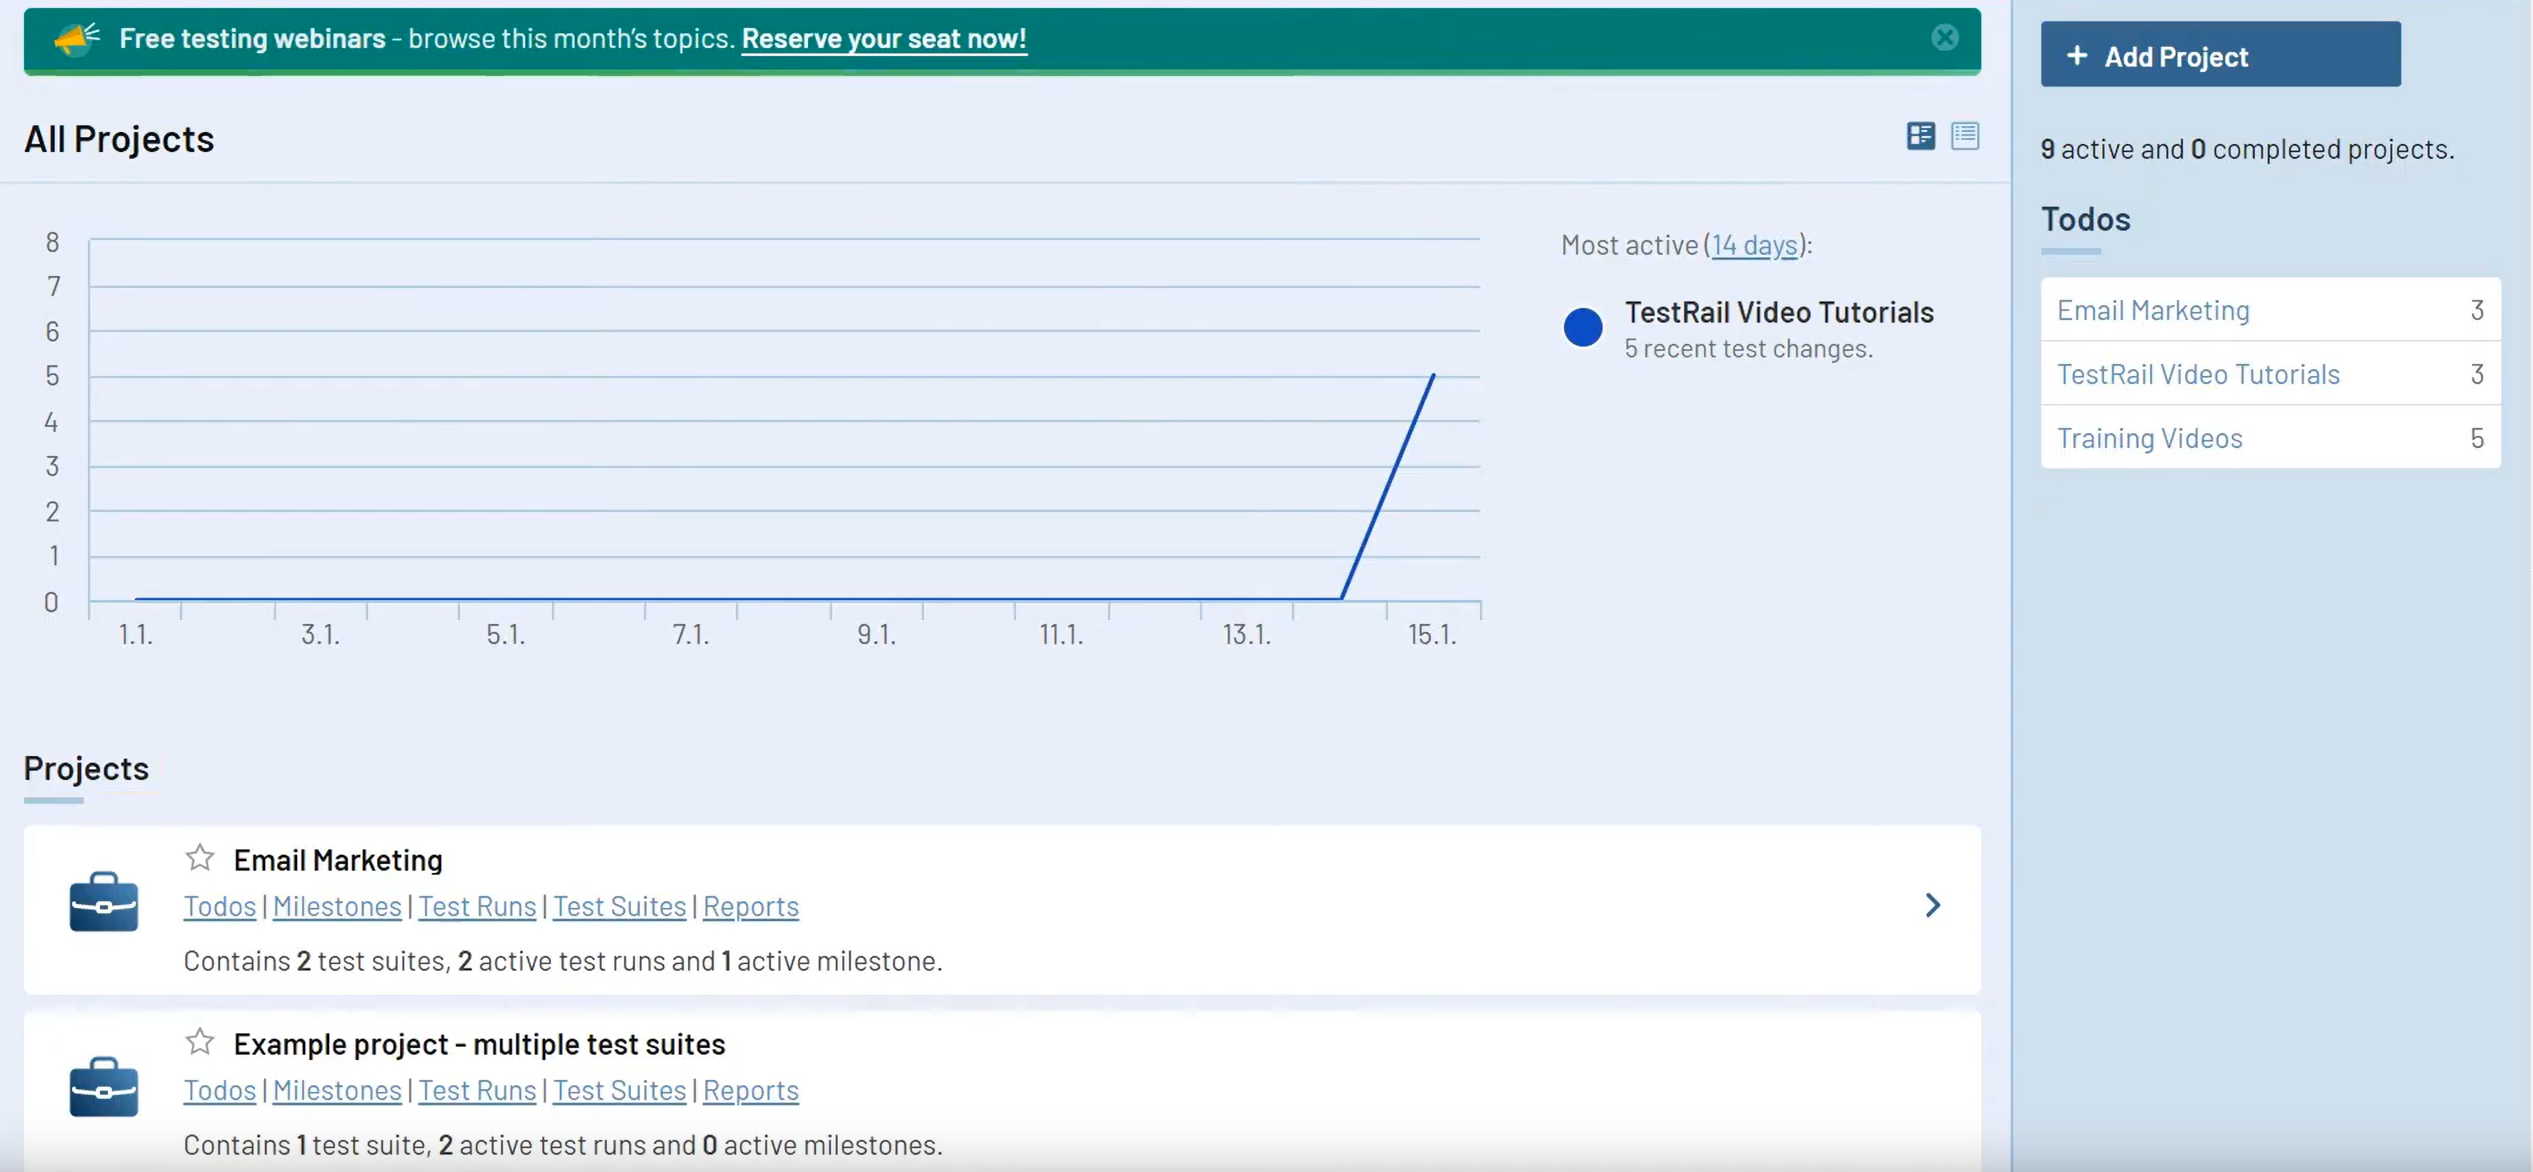Select Training Videos in Todos list

(x=2149, y=438)
